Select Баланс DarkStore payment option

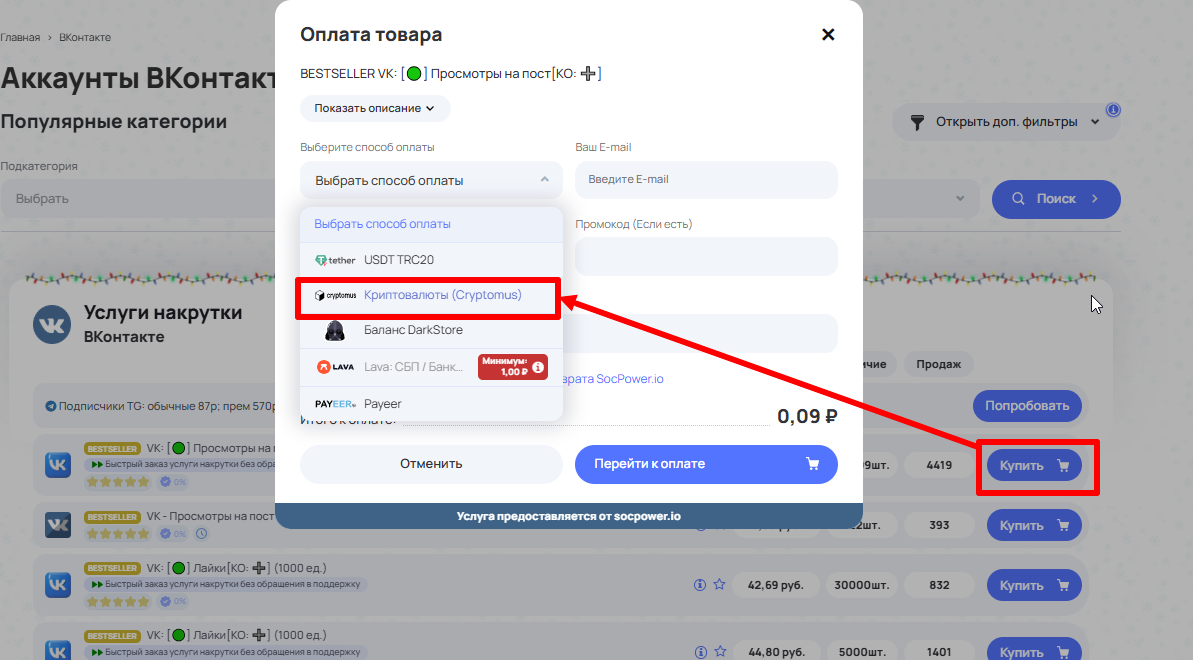tap(431, 330)
